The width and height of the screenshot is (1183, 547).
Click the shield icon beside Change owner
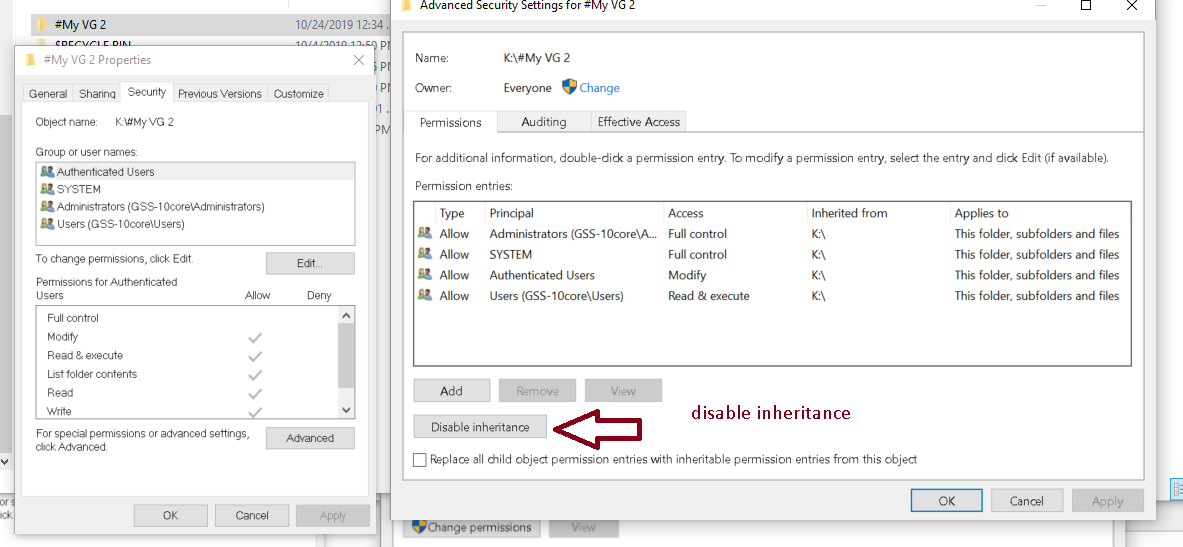tap(569, 87)
